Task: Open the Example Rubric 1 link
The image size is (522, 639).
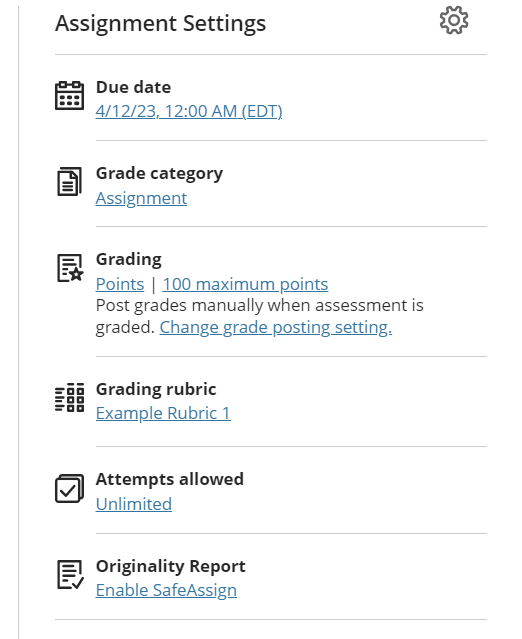Action: (163, 413)
